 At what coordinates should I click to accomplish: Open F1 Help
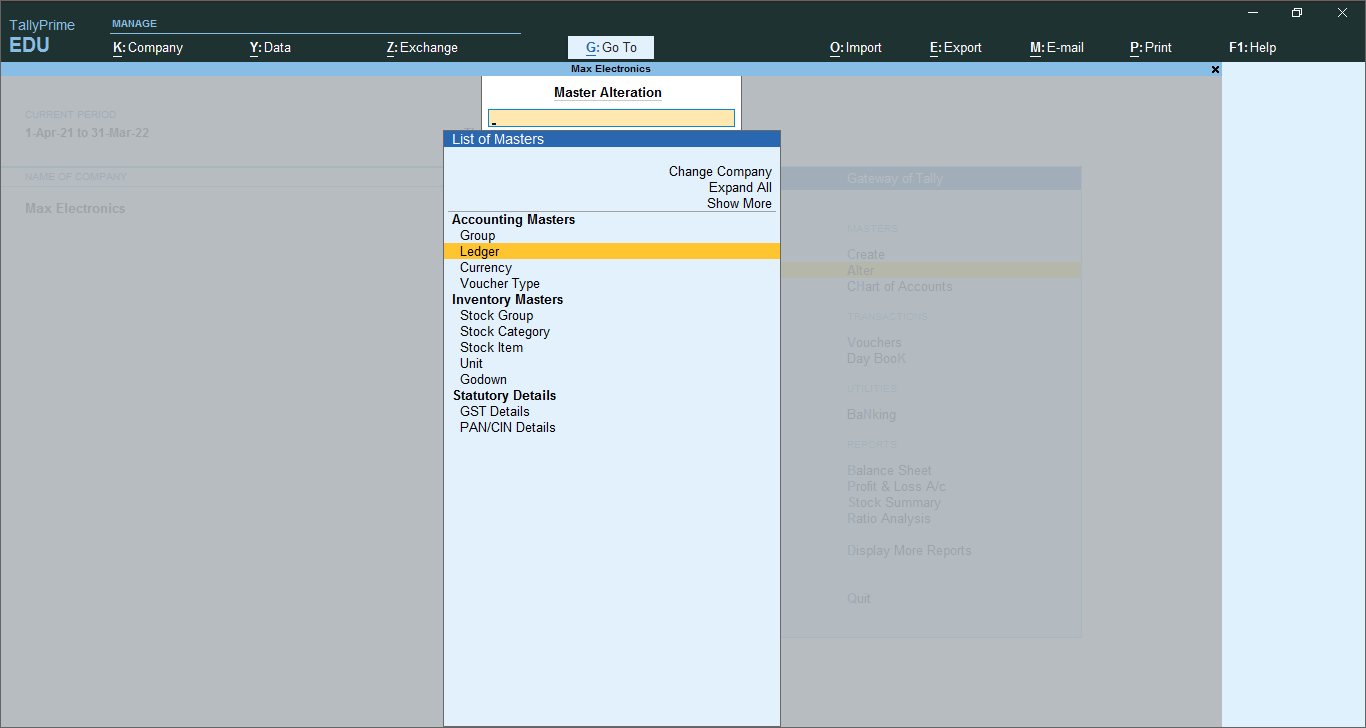click(x=1252, y=47)
